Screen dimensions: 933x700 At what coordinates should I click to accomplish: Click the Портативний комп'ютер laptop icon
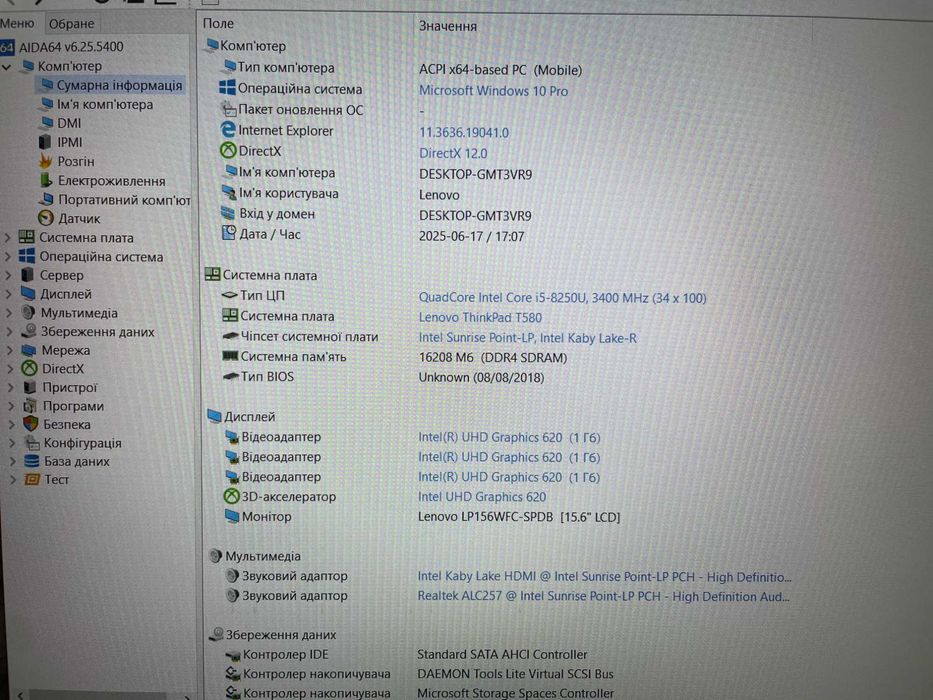coord(46,199)
